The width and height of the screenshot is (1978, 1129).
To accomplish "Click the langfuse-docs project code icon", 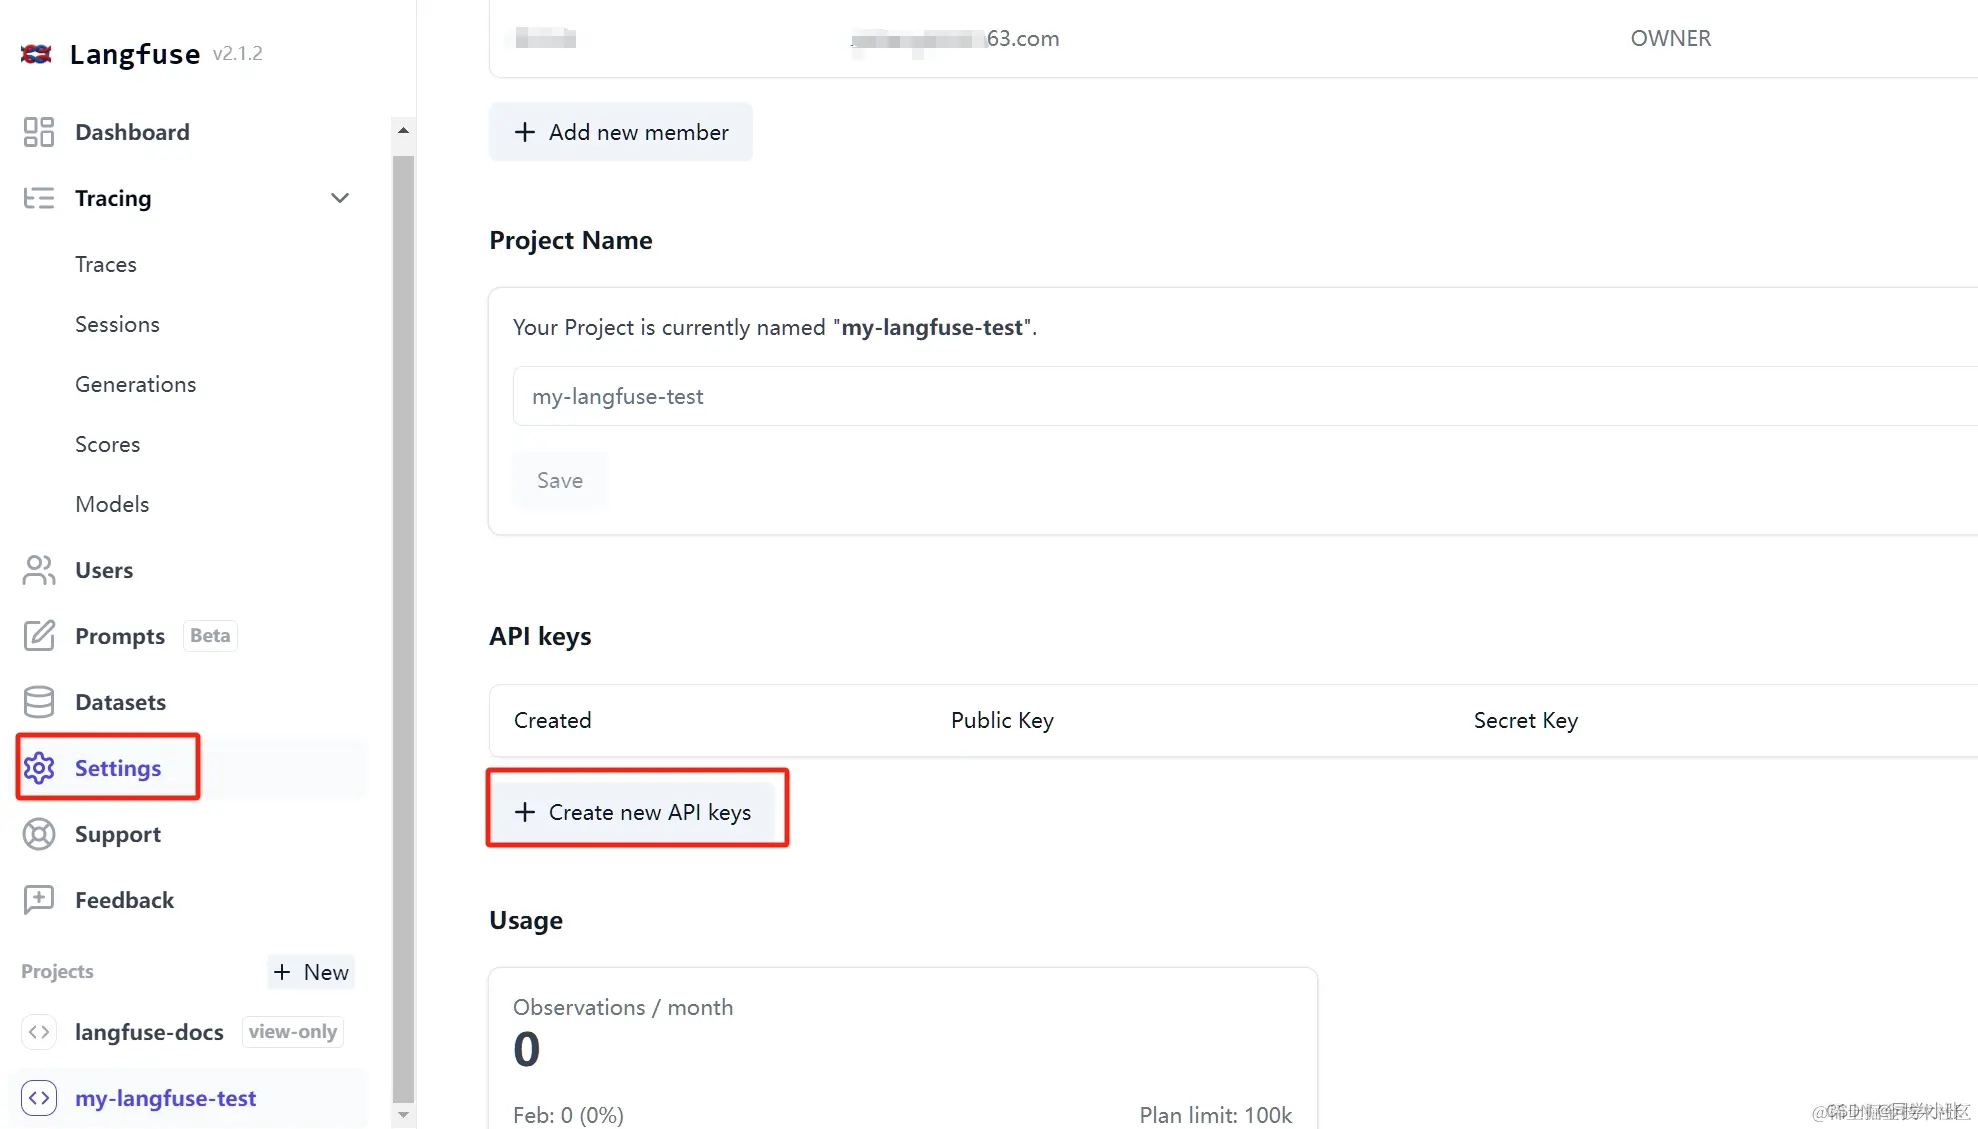I will (x=38, y=1032).
